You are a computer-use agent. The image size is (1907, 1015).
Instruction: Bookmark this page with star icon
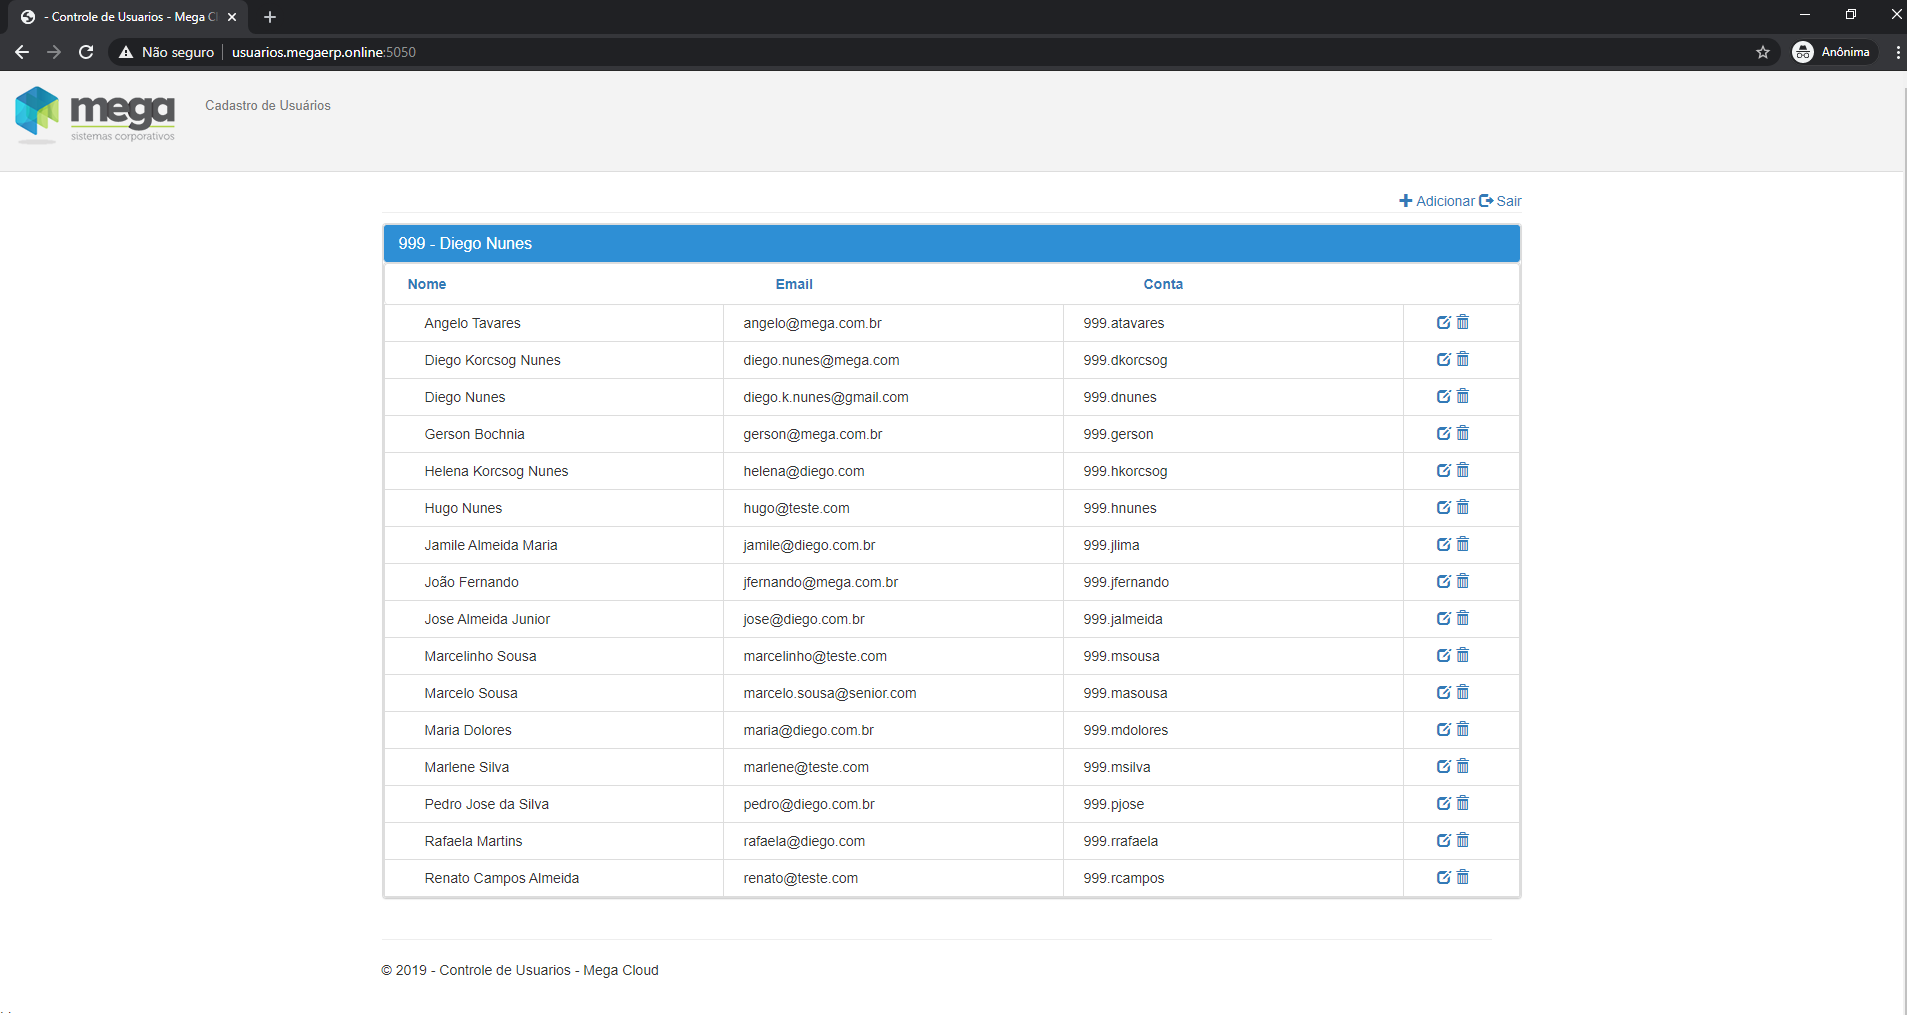(x=1762, y=52)
